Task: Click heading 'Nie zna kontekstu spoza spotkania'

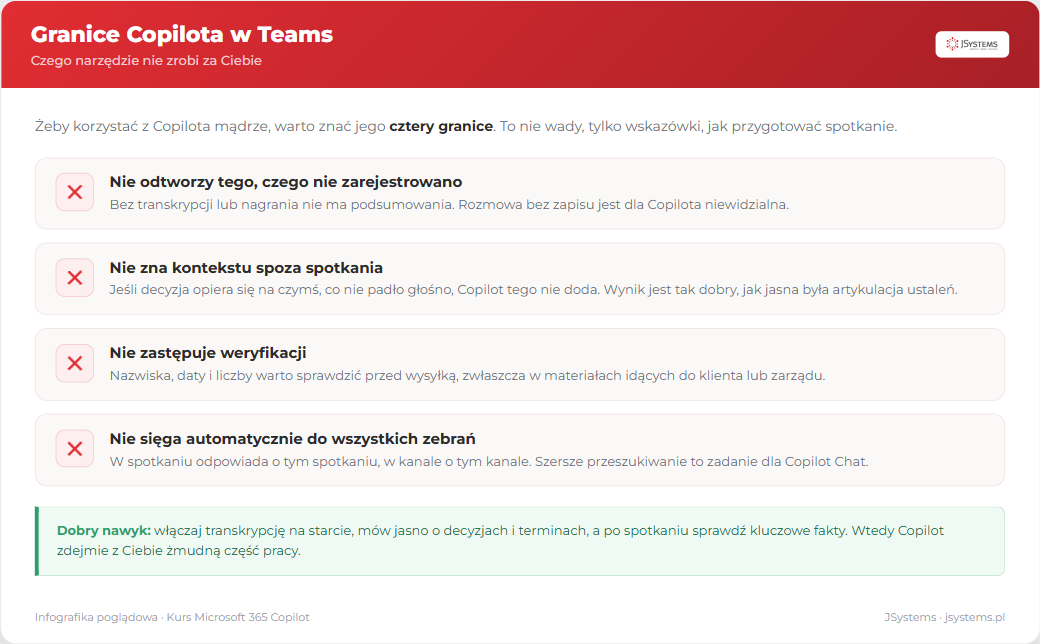Action: click(x=246, y=267)
